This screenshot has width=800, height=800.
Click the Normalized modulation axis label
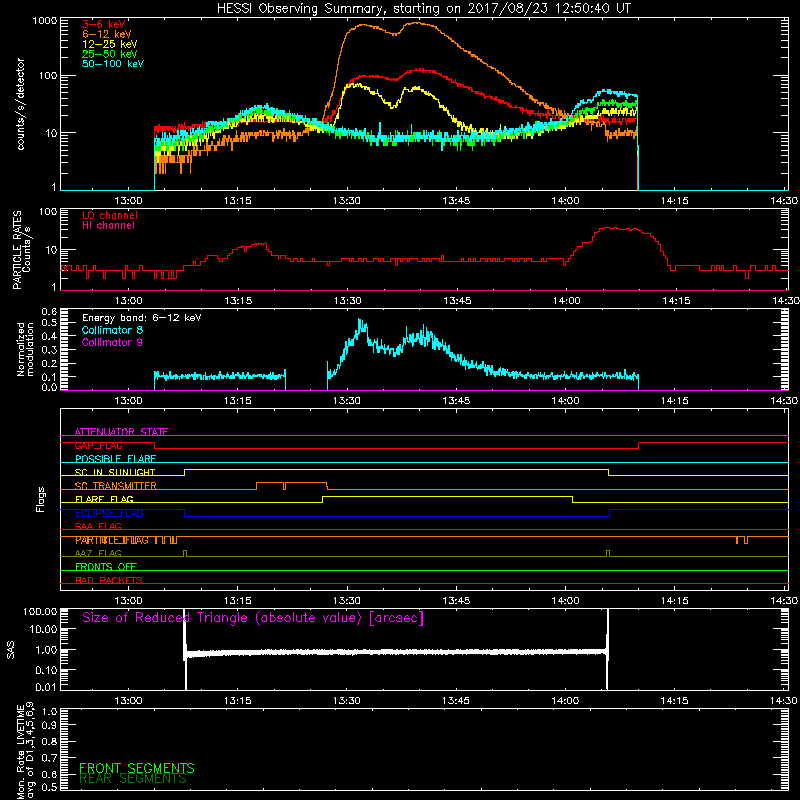(x=25, y=349)
